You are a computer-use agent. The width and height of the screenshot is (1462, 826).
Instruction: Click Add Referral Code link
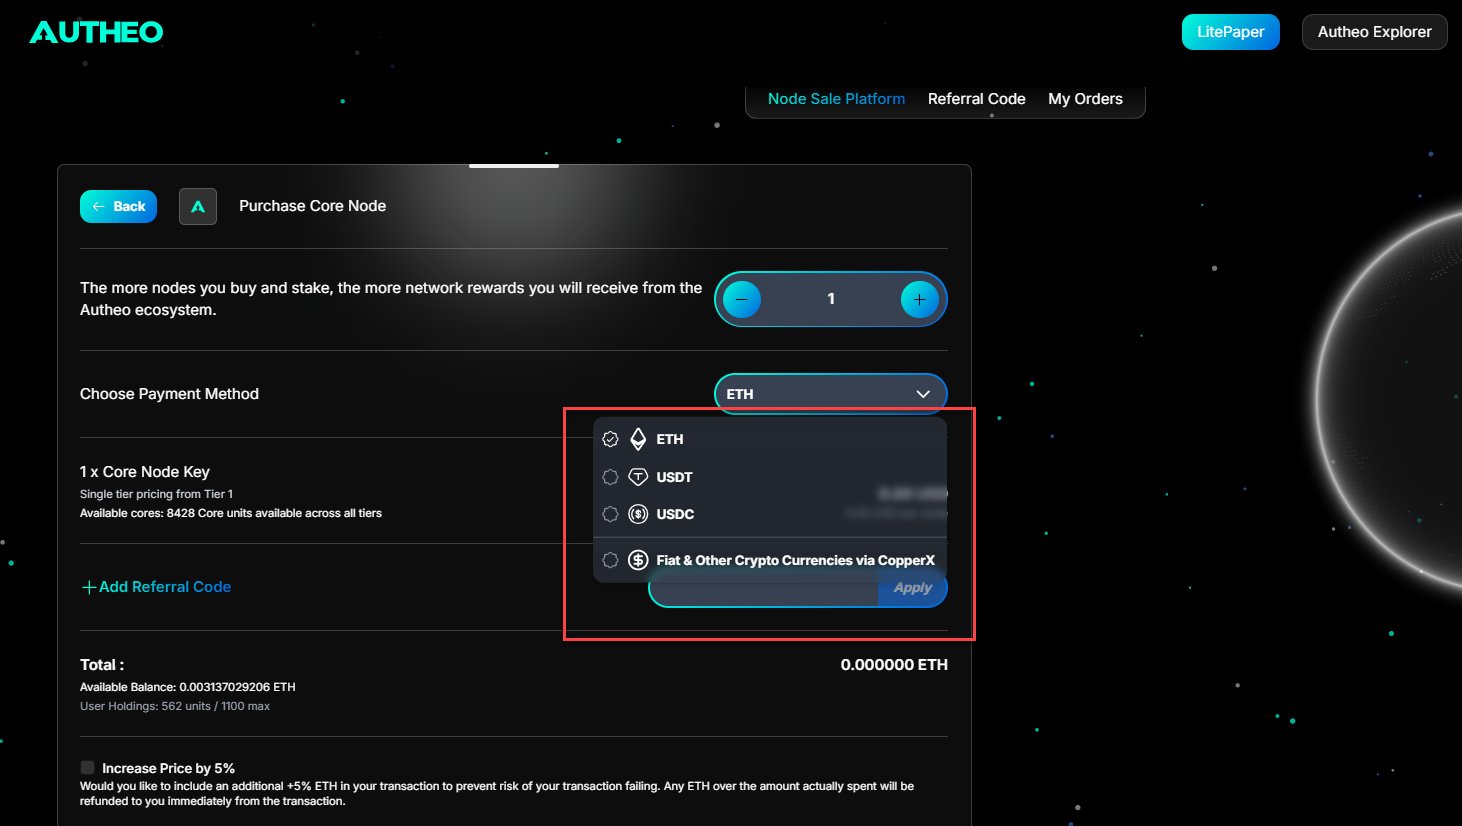point(156,587)
